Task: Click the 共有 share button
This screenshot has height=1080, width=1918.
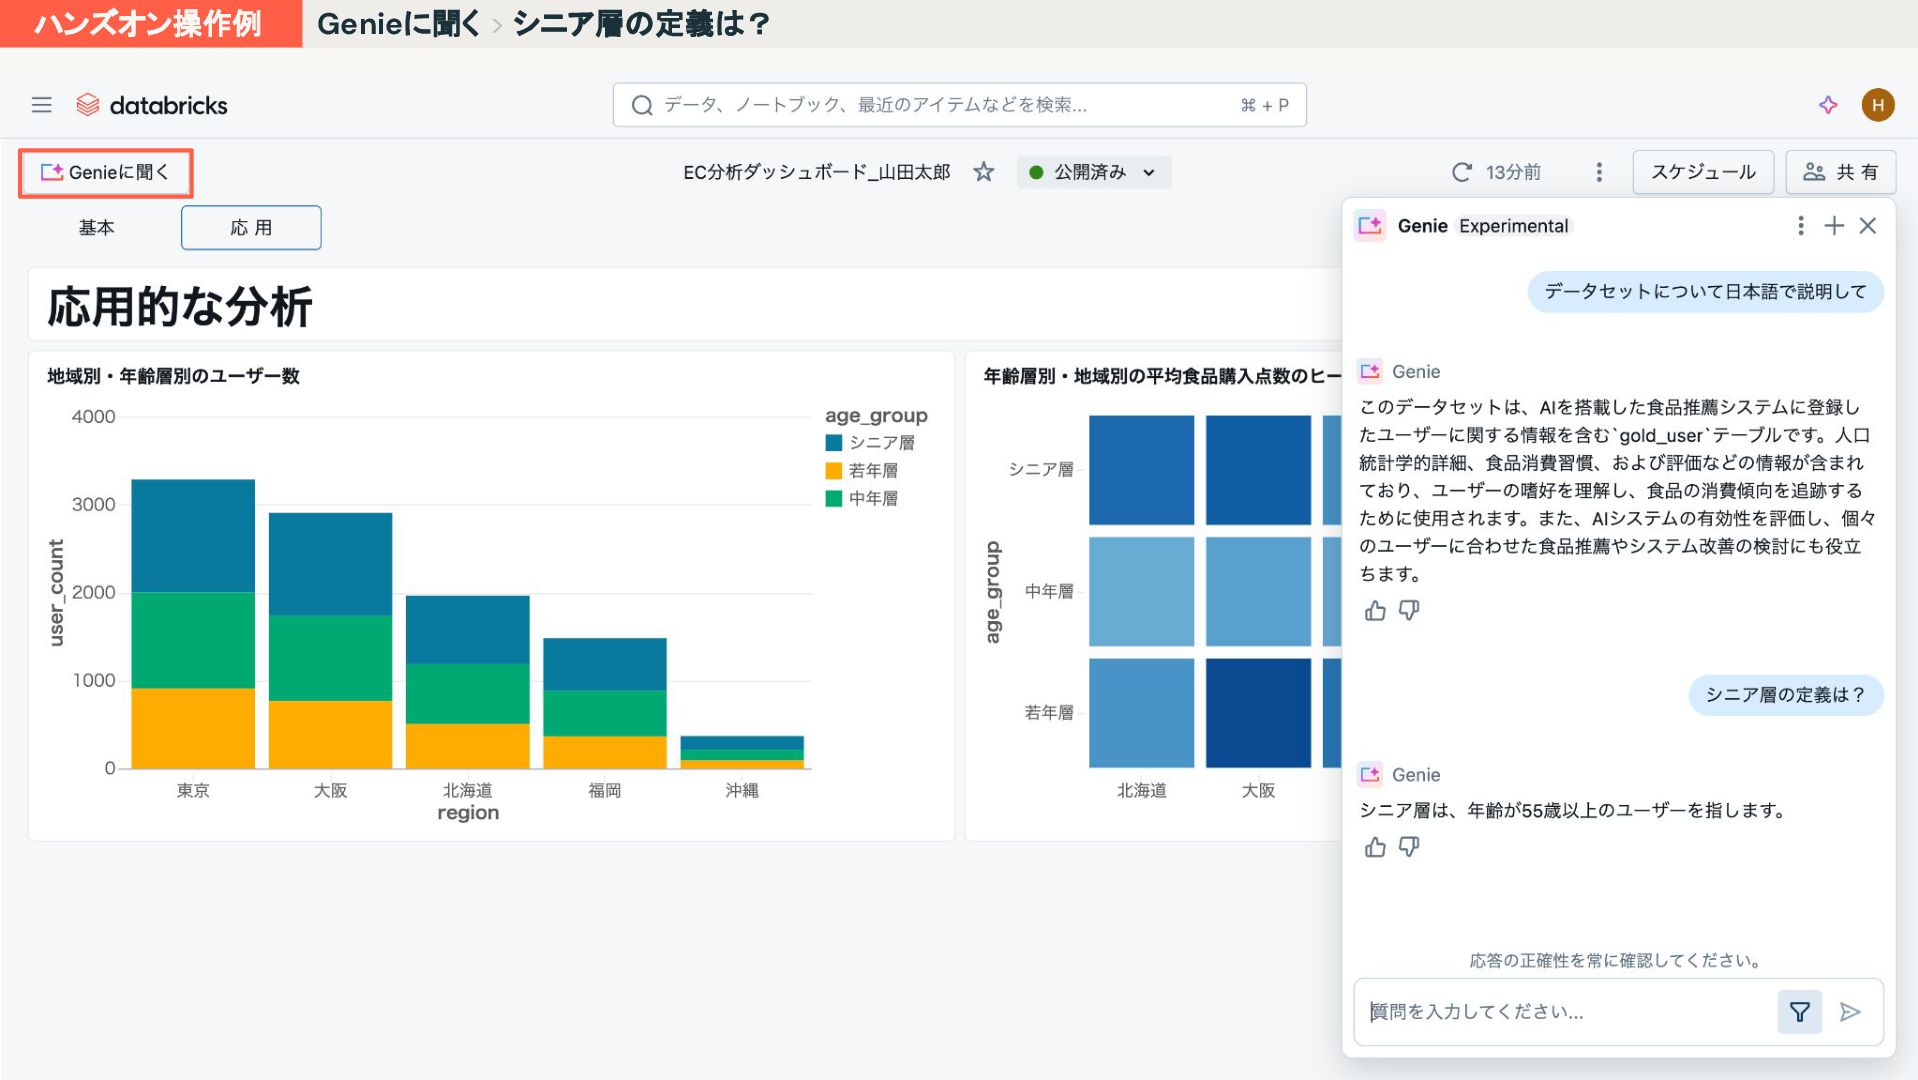Action: 1840,172
